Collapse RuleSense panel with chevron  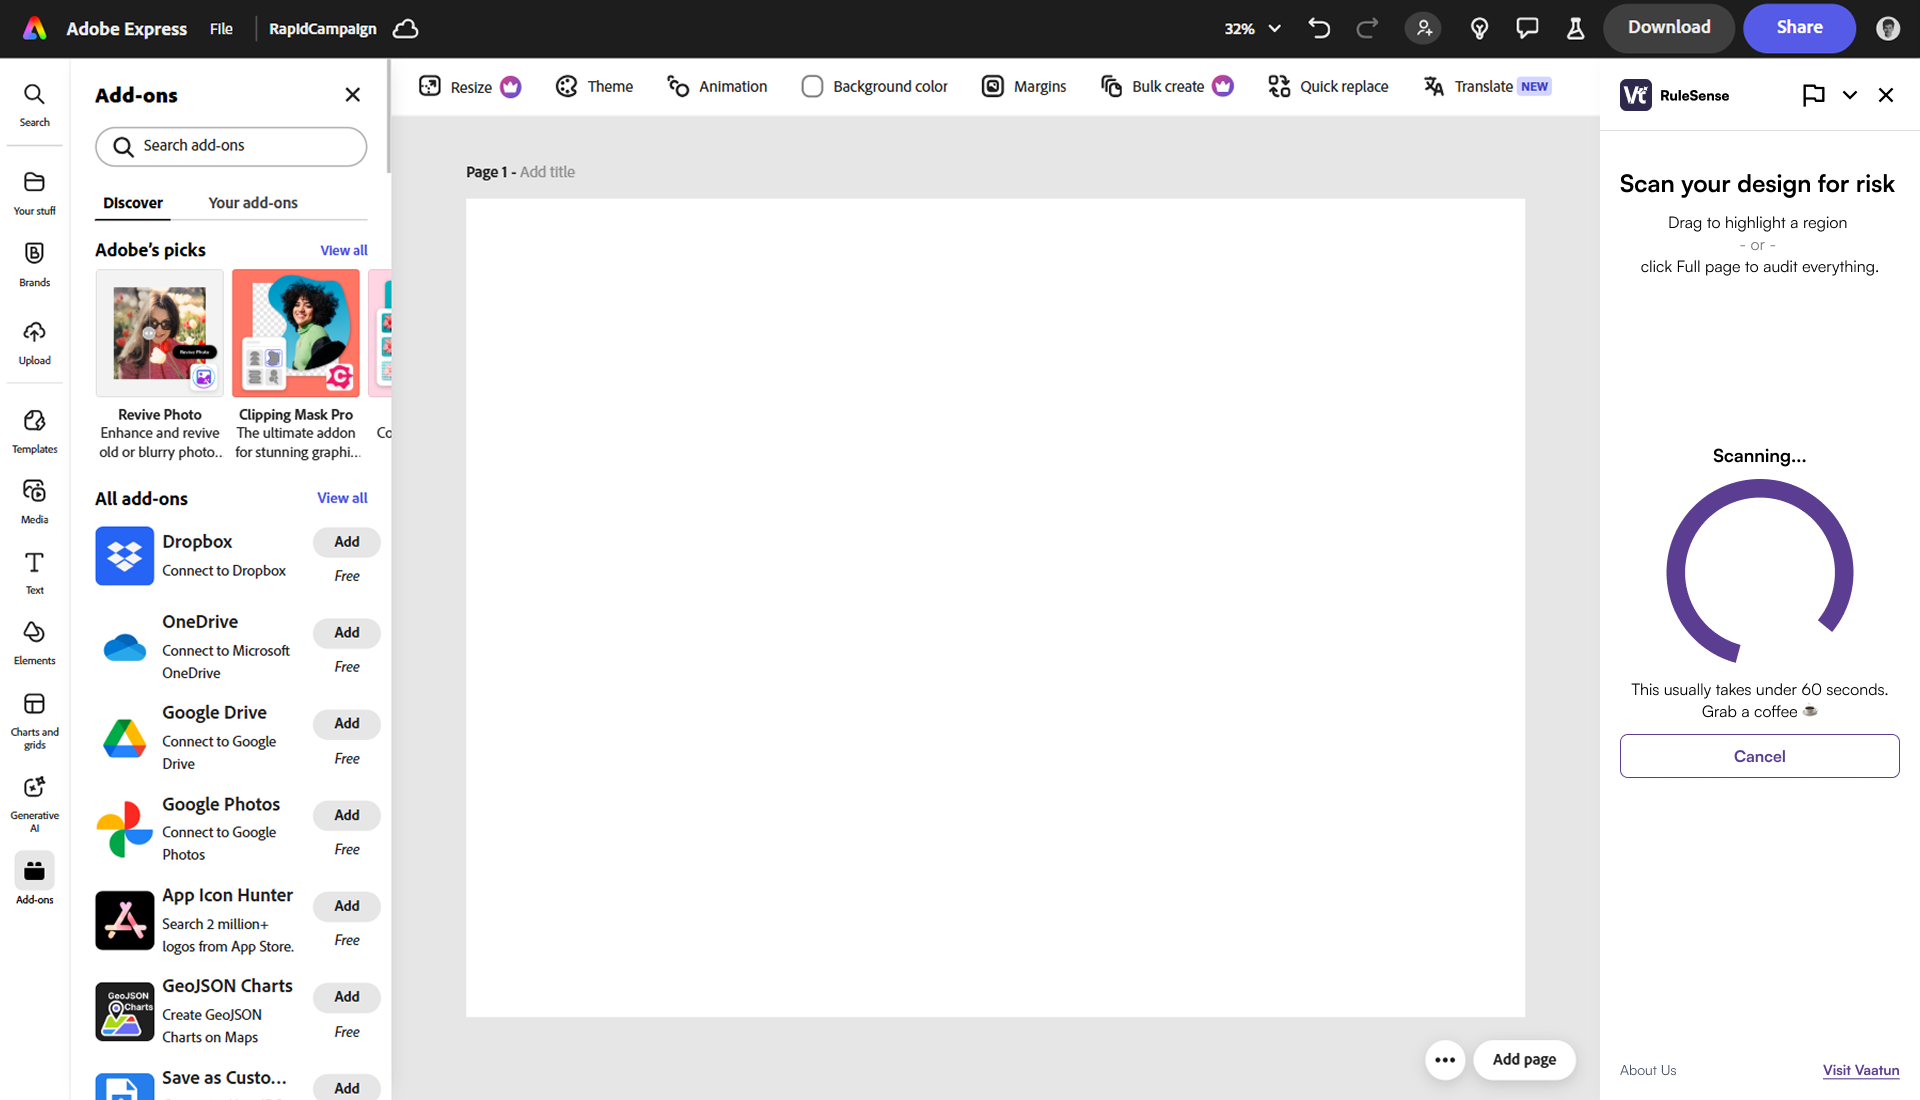point(1850,95)
